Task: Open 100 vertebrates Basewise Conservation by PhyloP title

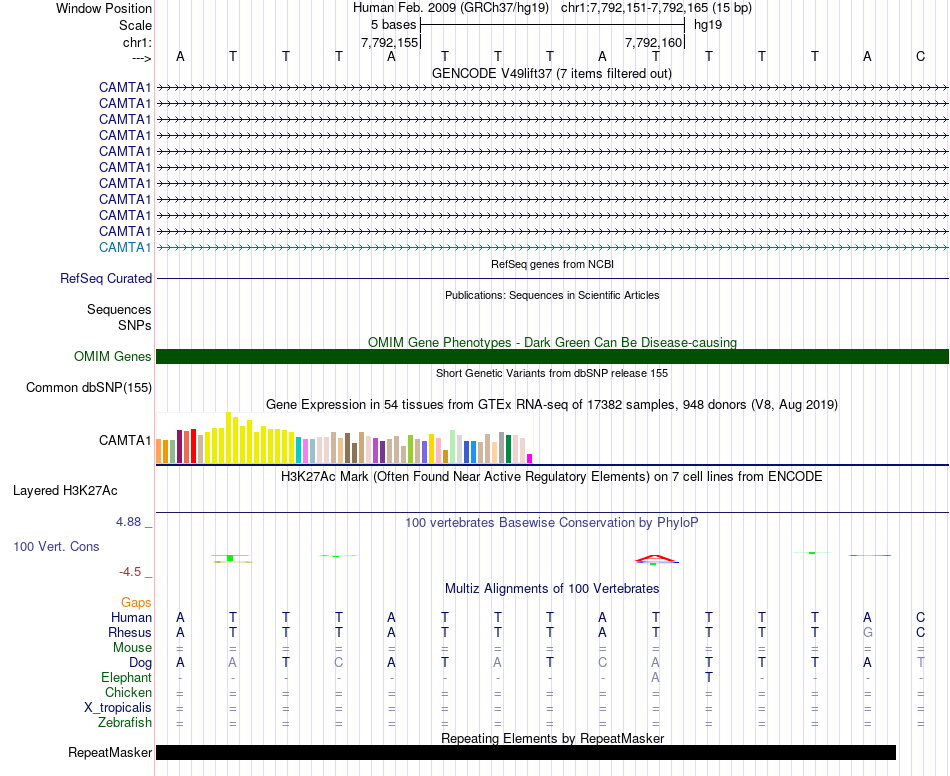Action: point(551,522)
